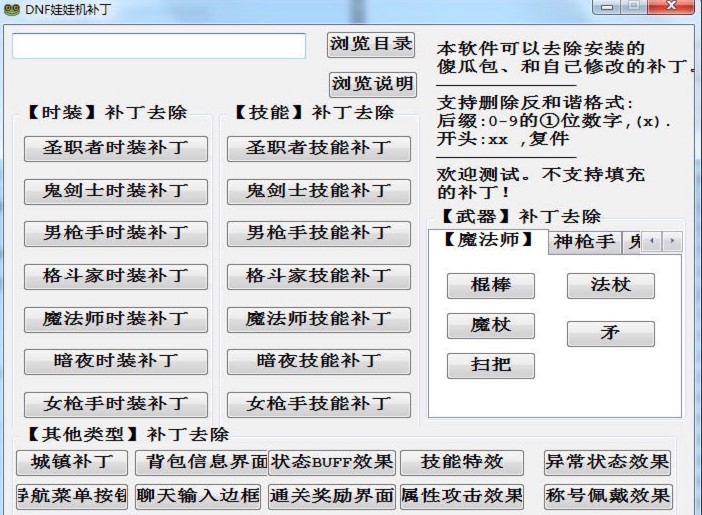Click the 称号佩戴效果 button
This screenshot has height=515, width=702.
pyautogui.click(x=608, y=497)
